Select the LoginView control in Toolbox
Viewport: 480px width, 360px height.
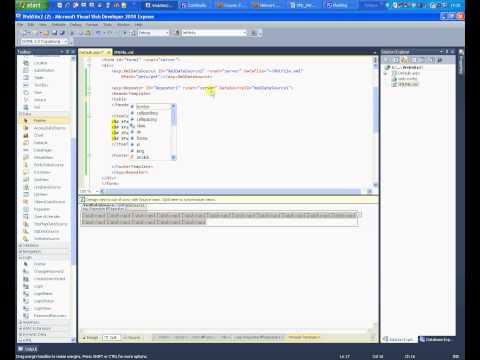pos(43,308)
